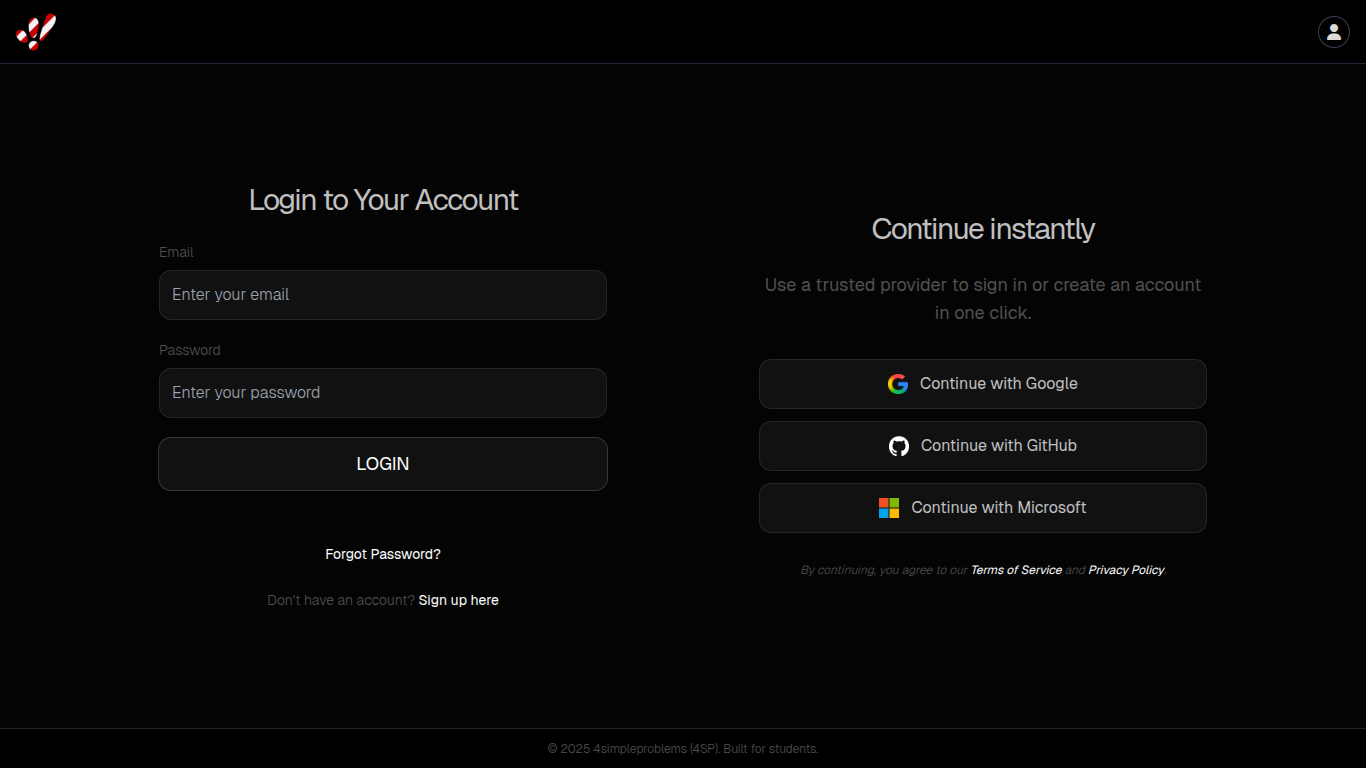Select the Login to Your Account heading
This screenshot has height=768, width=1366.
click(383, 200)
